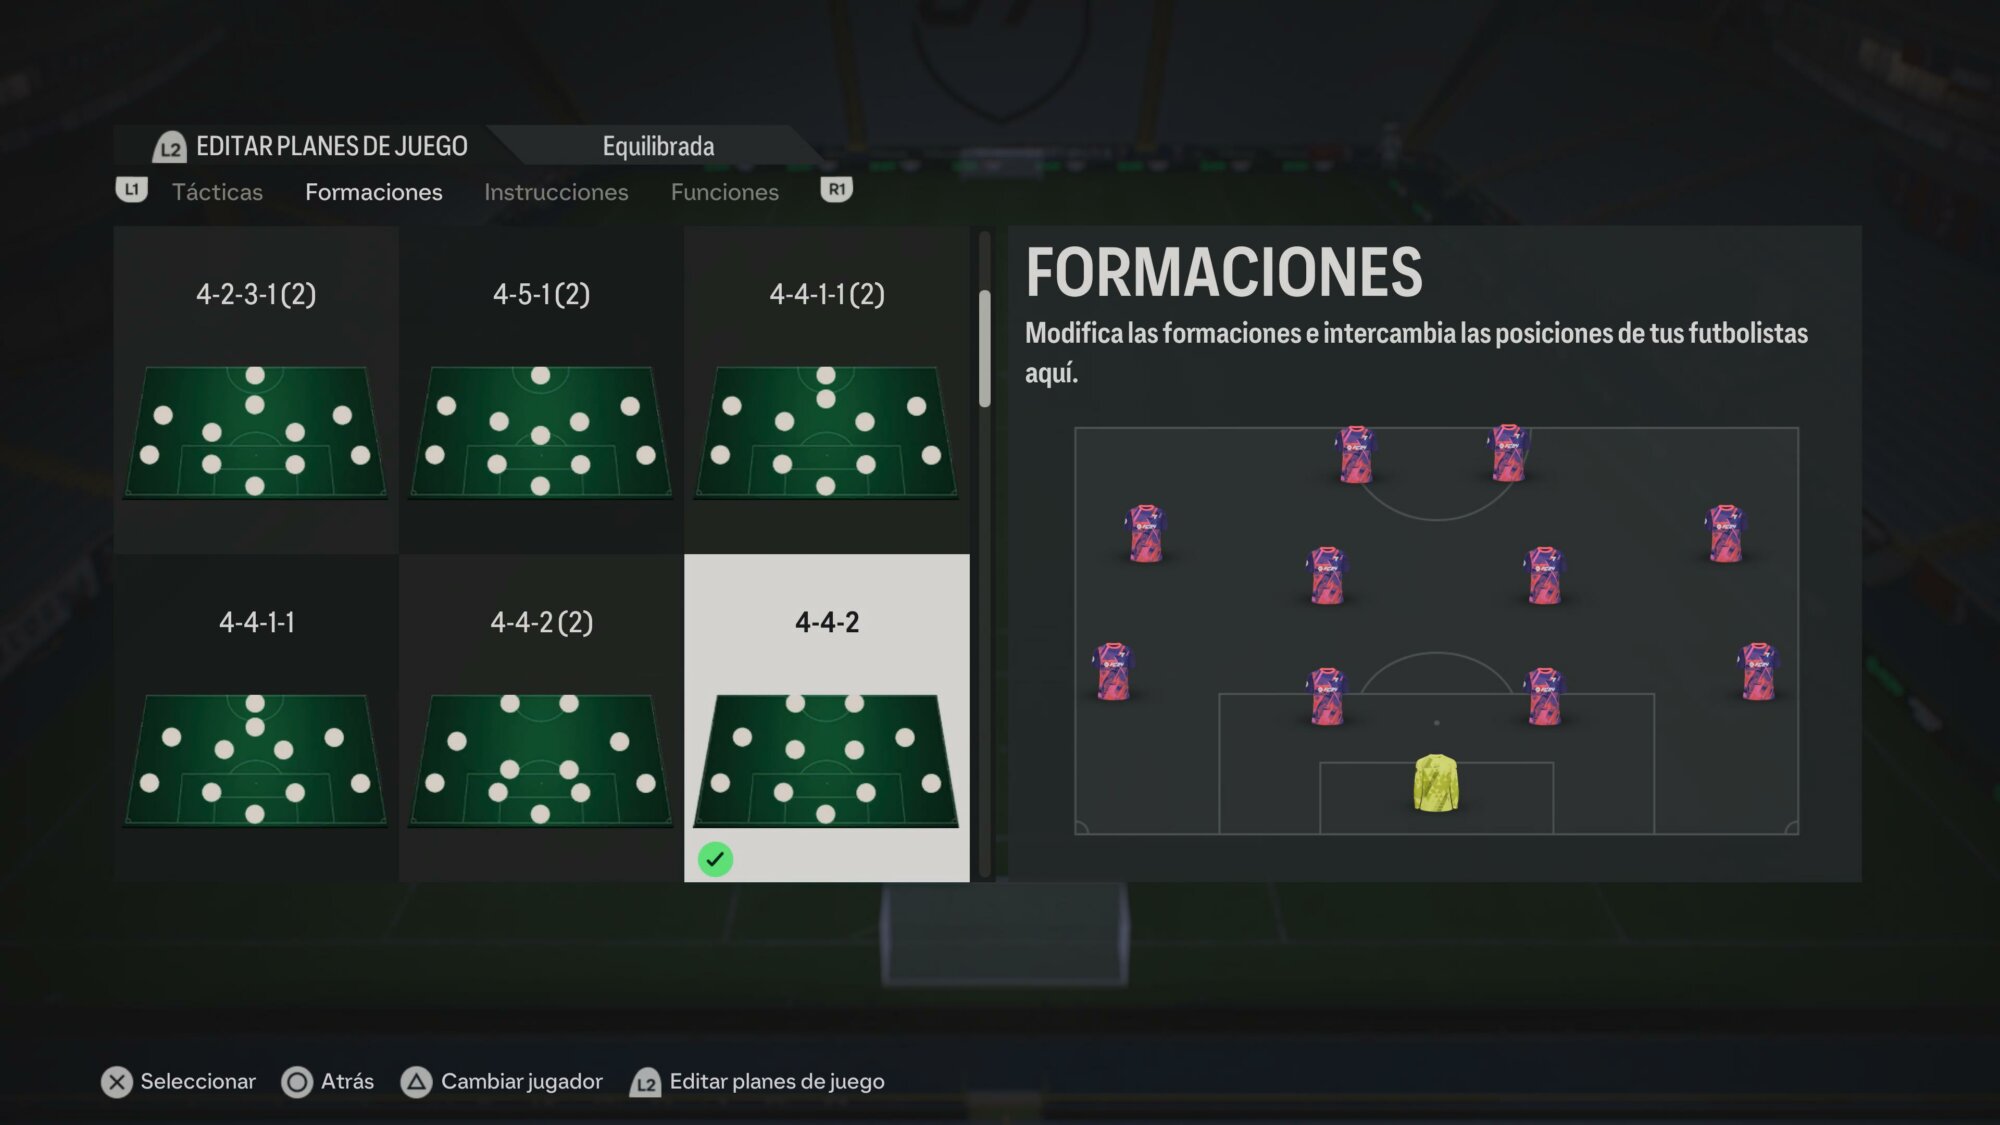Click the X Seleccionar button icon

(x=117, y=1082)
